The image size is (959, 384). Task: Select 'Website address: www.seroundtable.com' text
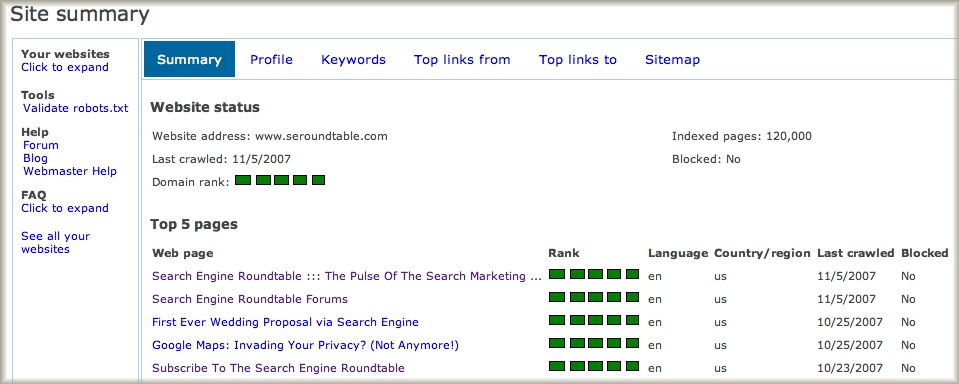coord(270,136)
